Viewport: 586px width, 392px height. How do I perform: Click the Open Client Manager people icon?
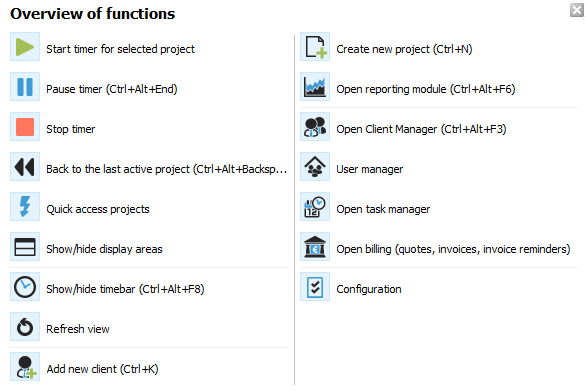pyautogui.click(x=315, y=127)
